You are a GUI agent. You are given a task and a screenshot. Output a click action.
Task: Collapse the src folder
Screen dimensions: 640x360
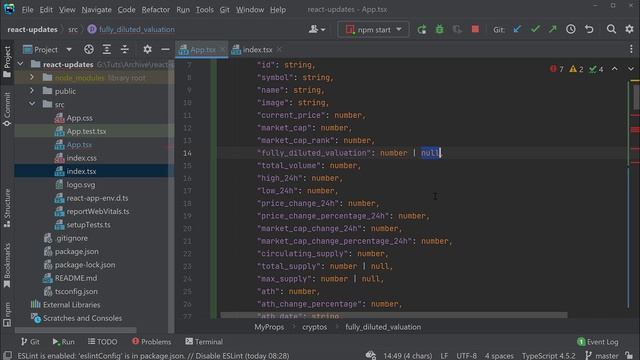(x=32, y=104)
